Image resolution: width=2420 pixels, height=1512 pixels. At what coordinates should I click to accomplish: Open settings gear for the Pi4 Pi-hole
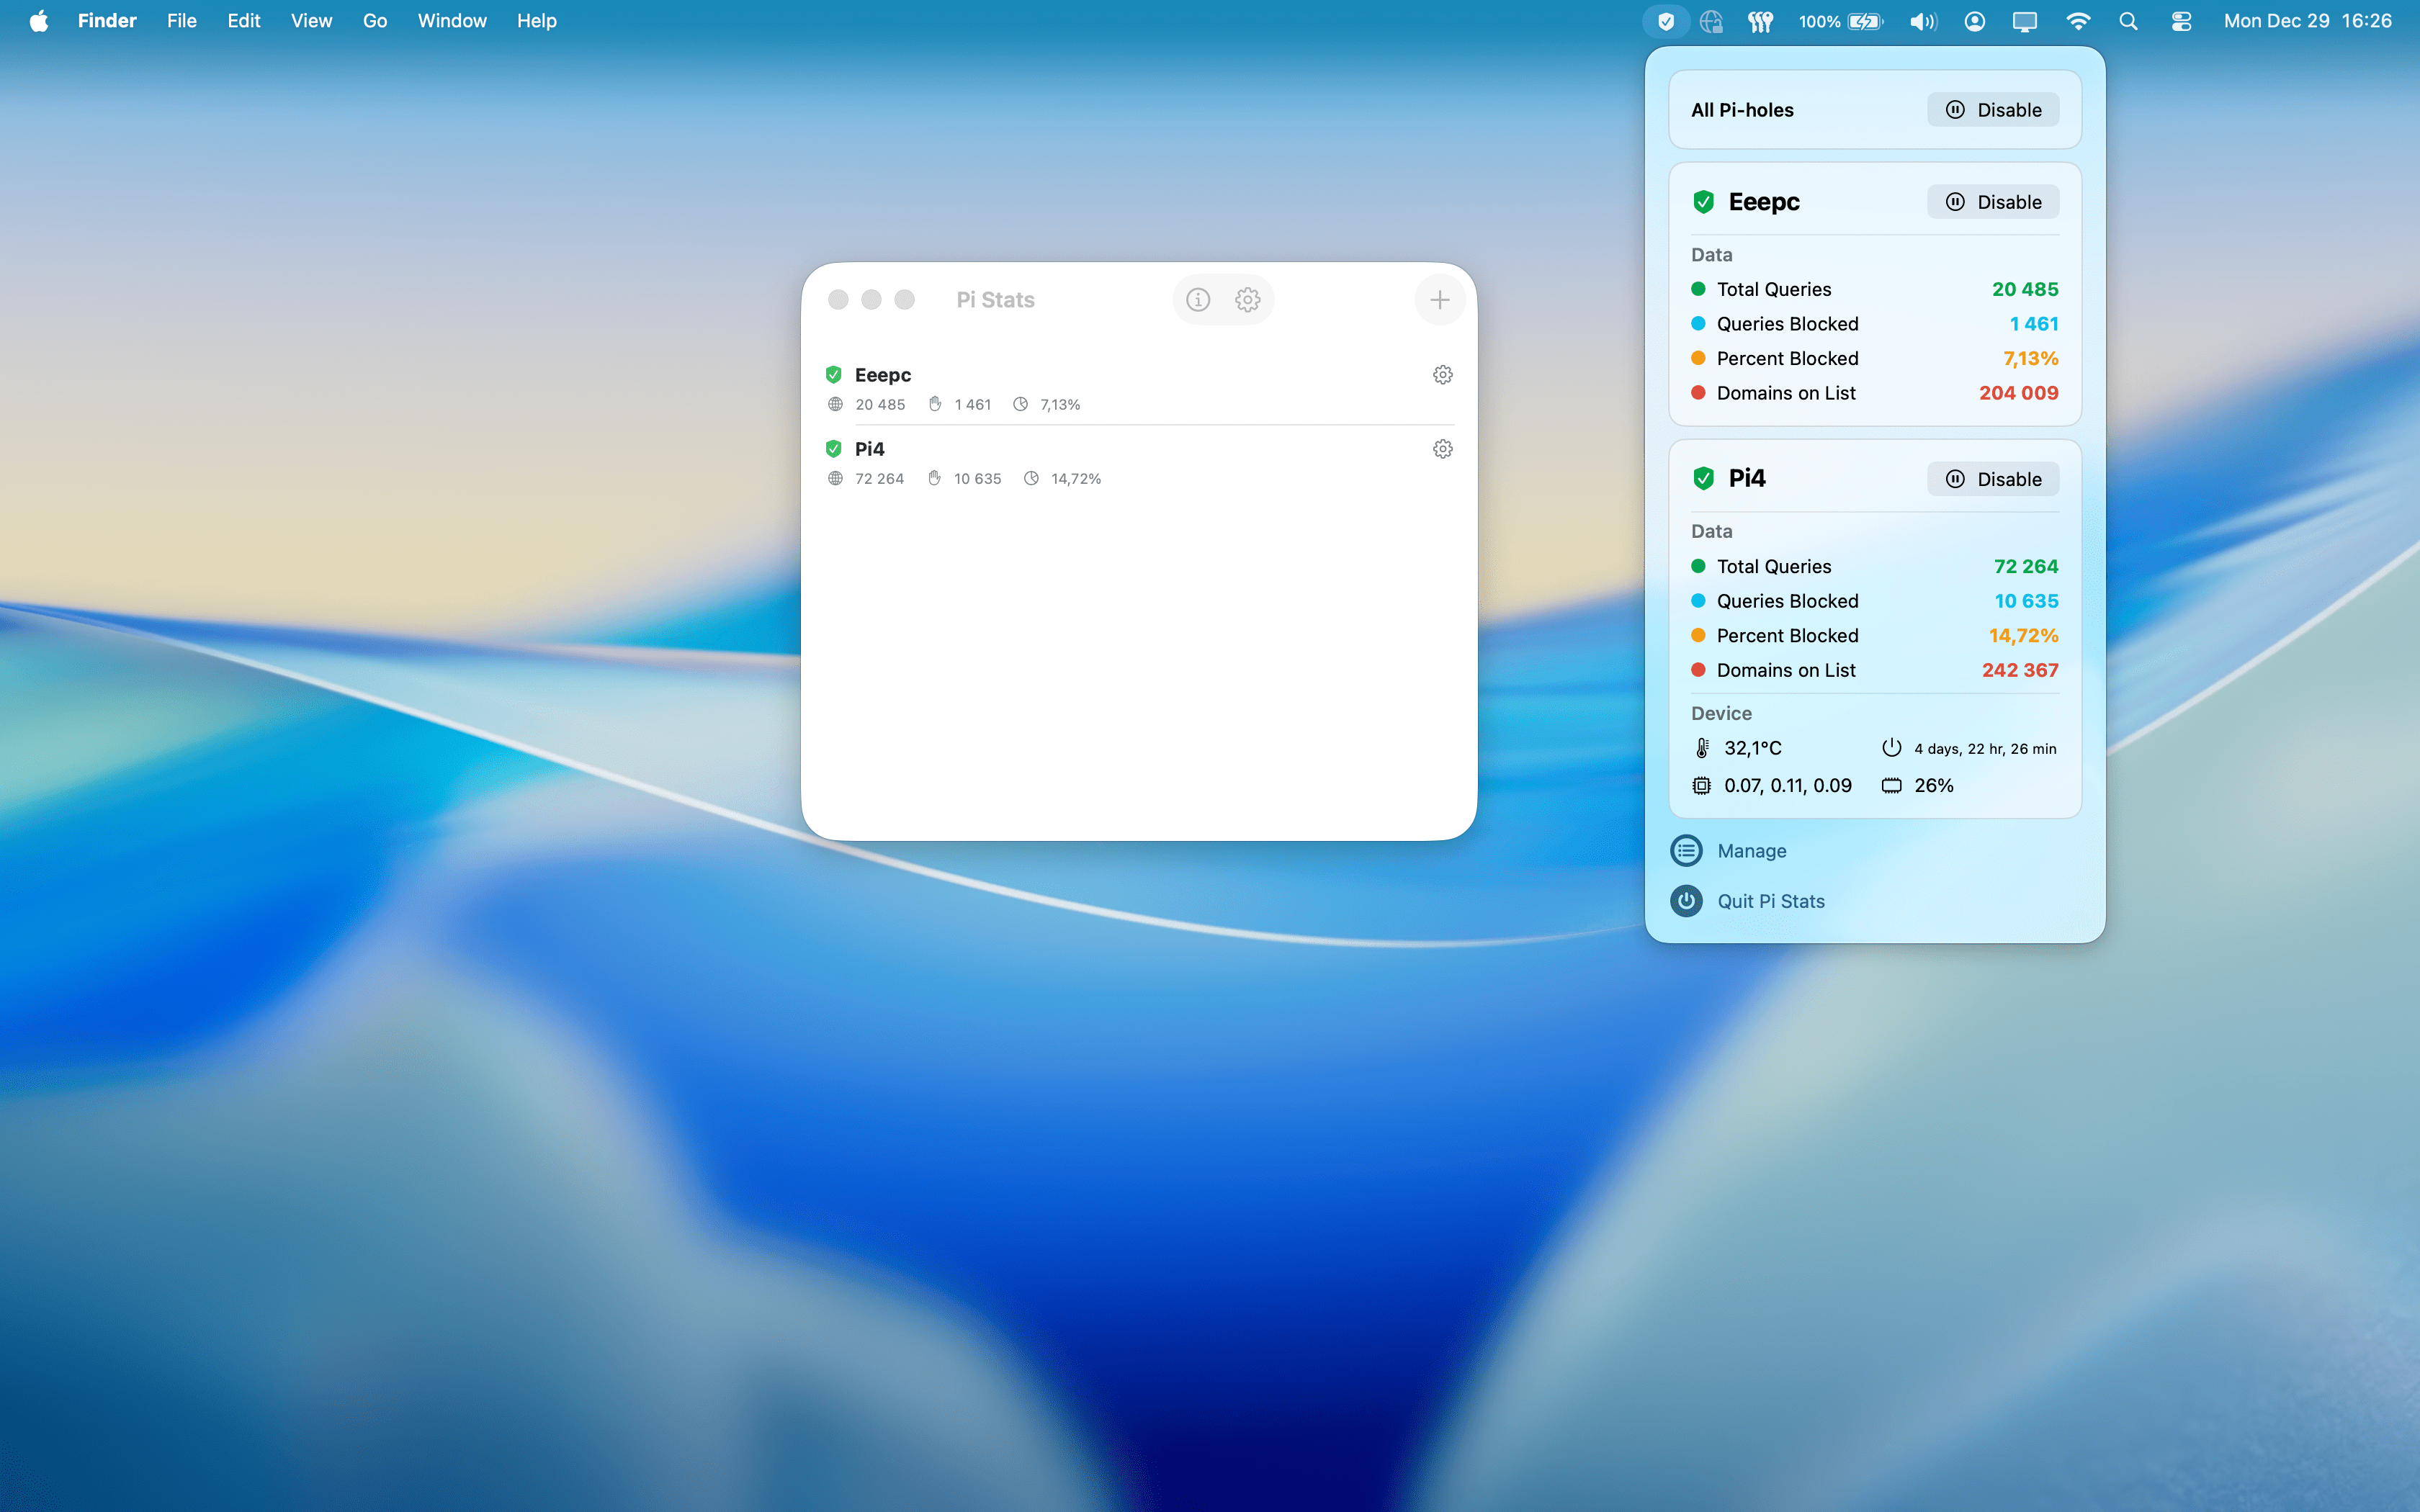[x=1442, y=448]
